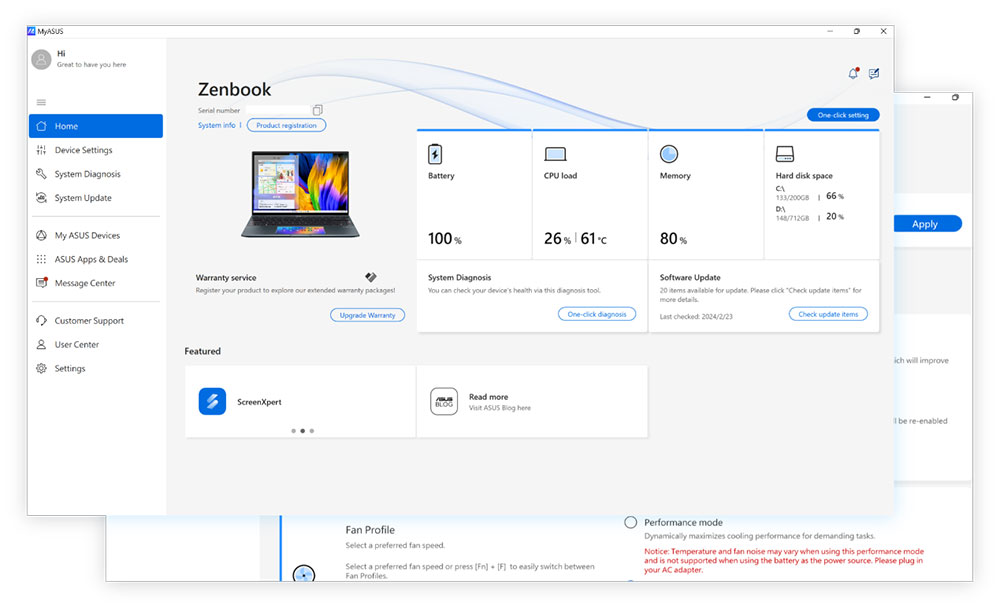Click the user avatar icon

[x=41, y=59]
